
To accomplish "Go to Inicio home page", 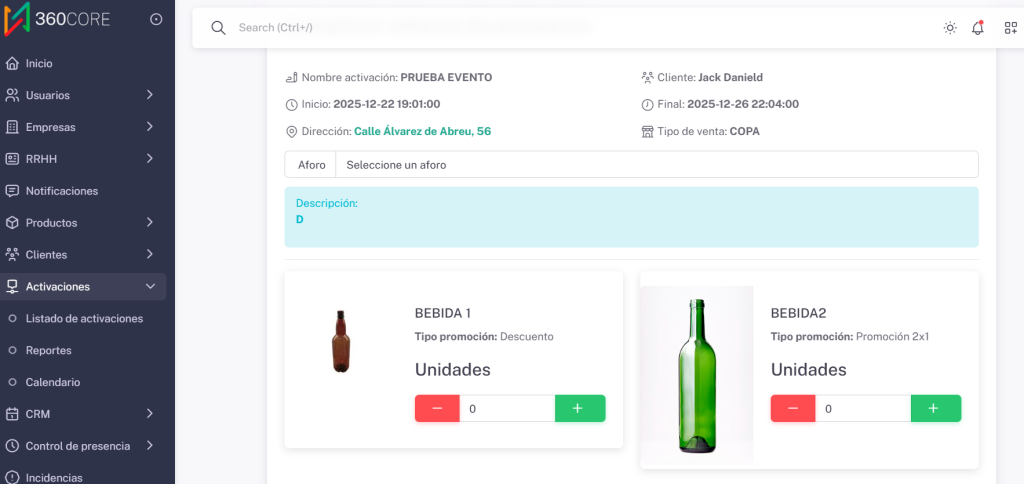I will click(39, 63).
